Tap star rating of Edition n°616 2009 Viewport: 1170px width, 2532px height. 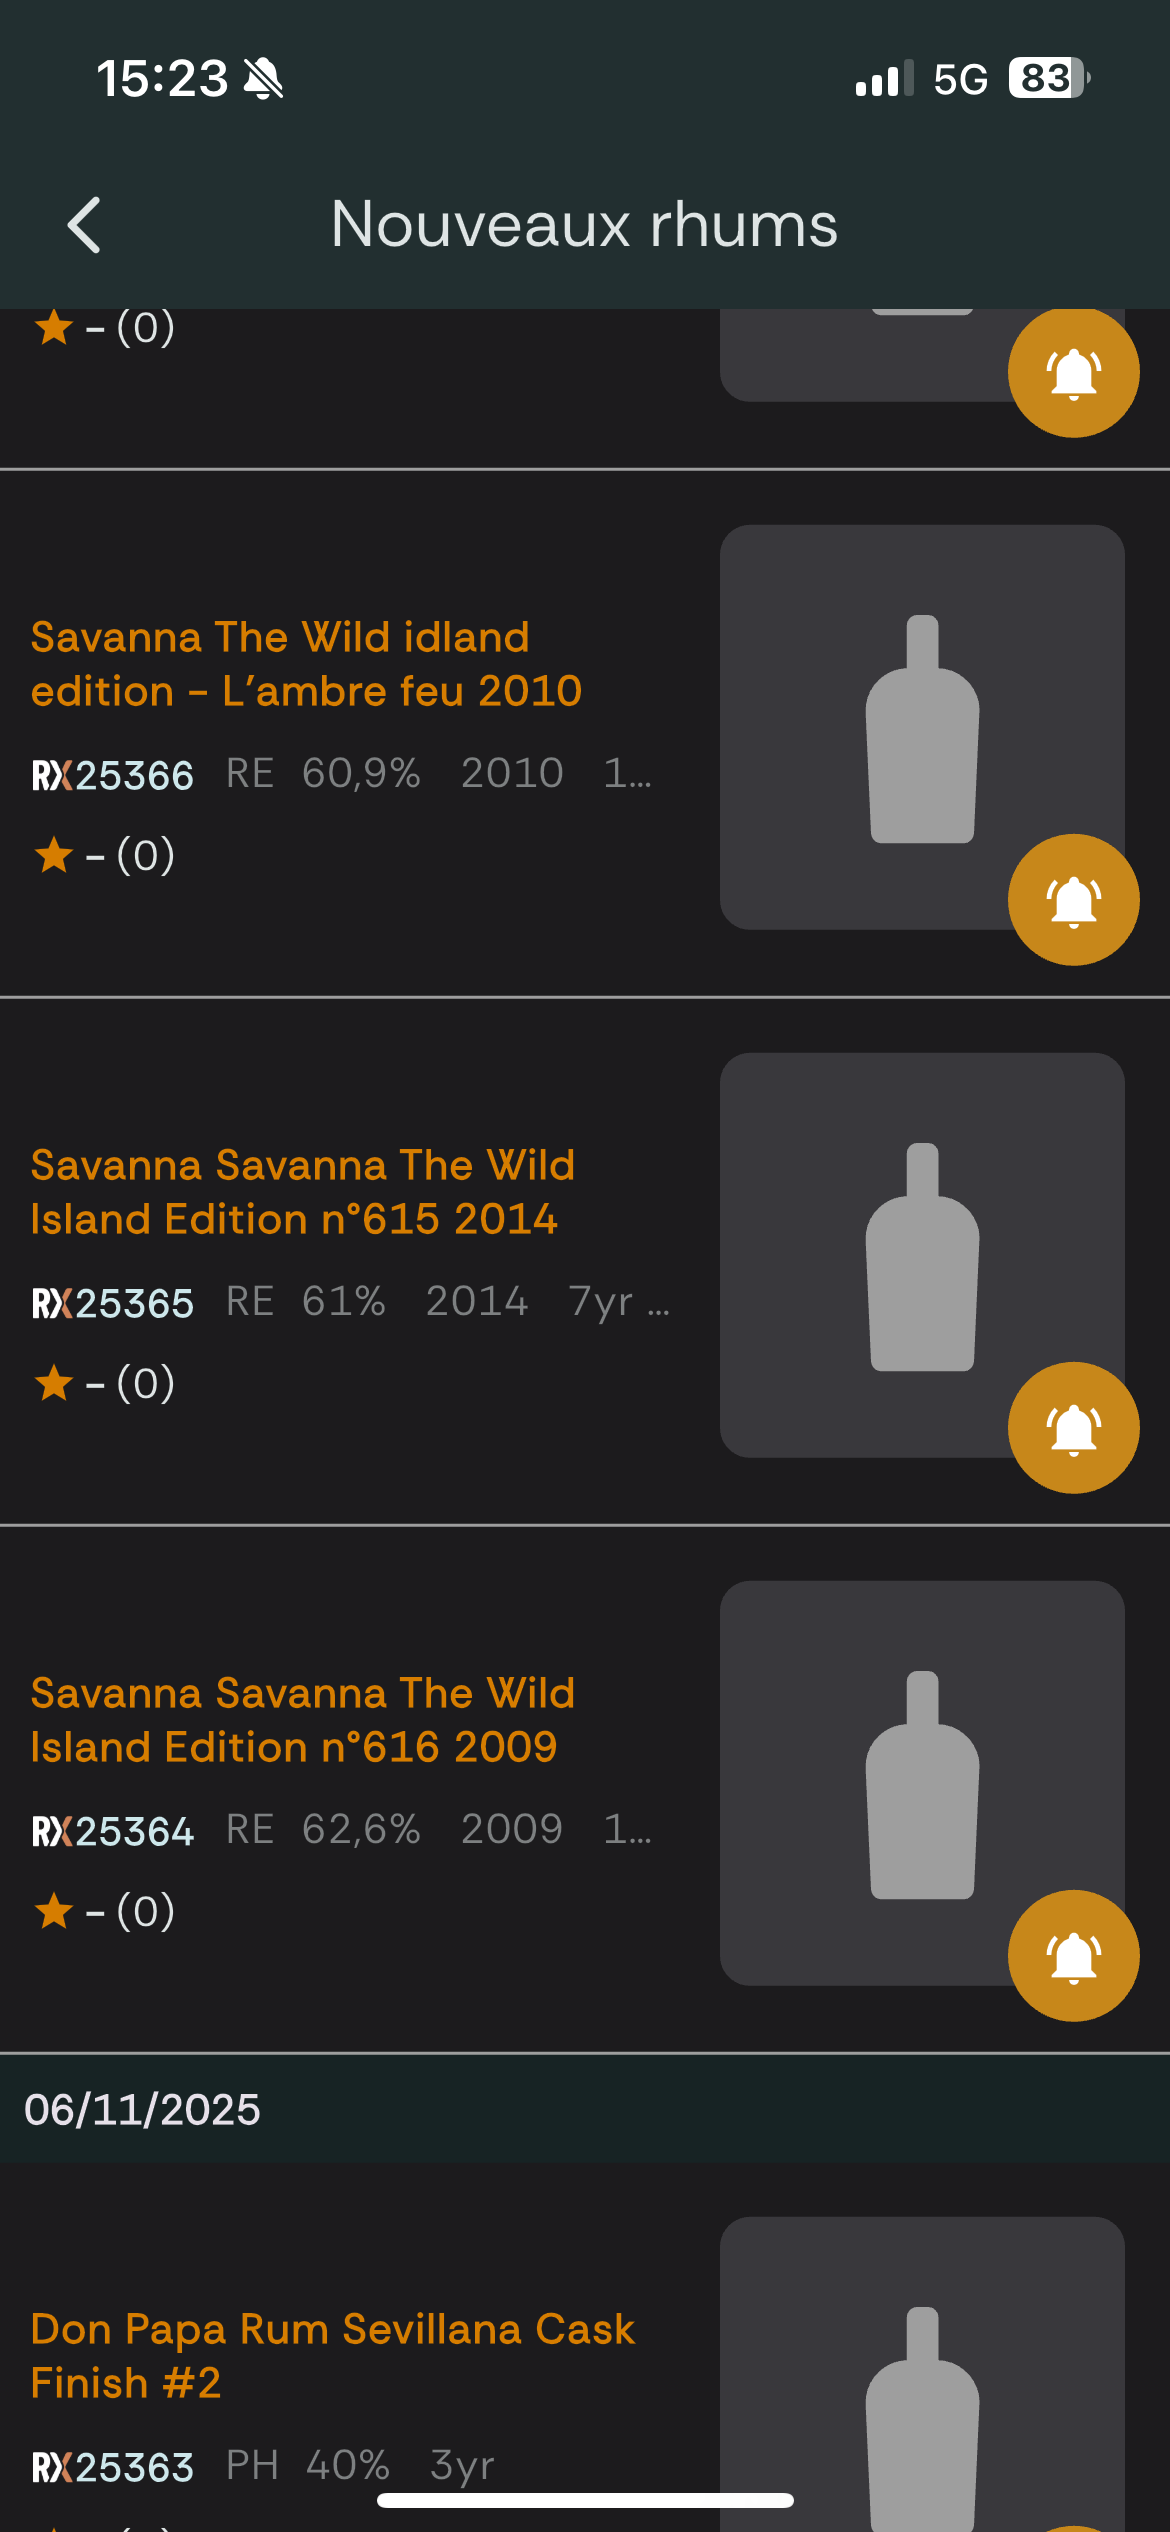[x=104, y=1912]
